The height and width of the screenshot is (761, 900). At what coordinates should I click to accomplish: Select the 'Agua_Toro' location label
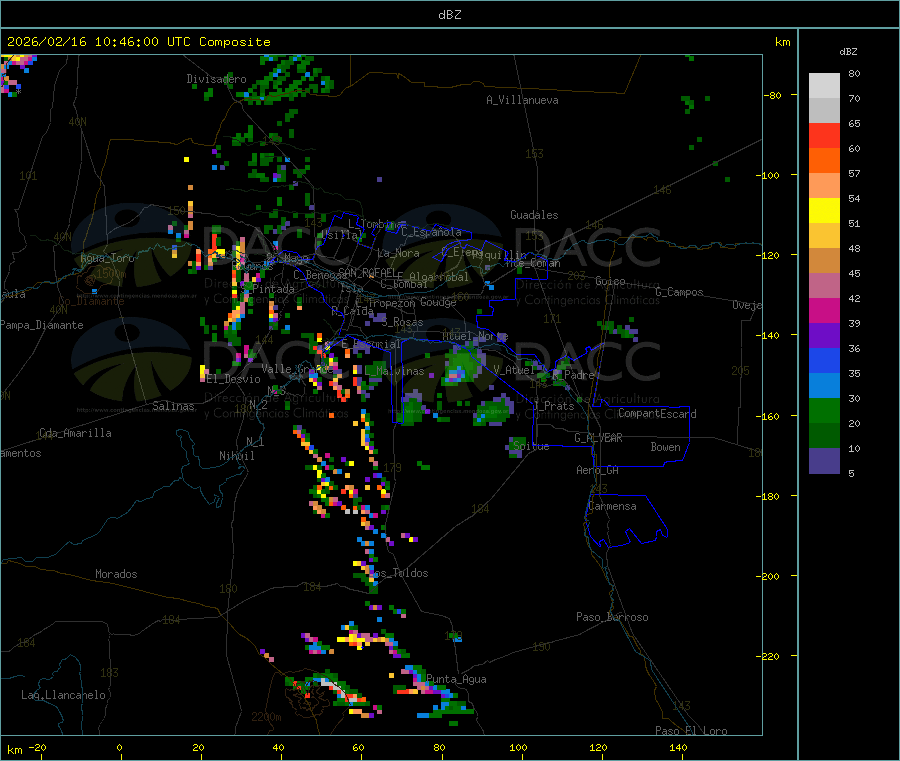(107, 258)
